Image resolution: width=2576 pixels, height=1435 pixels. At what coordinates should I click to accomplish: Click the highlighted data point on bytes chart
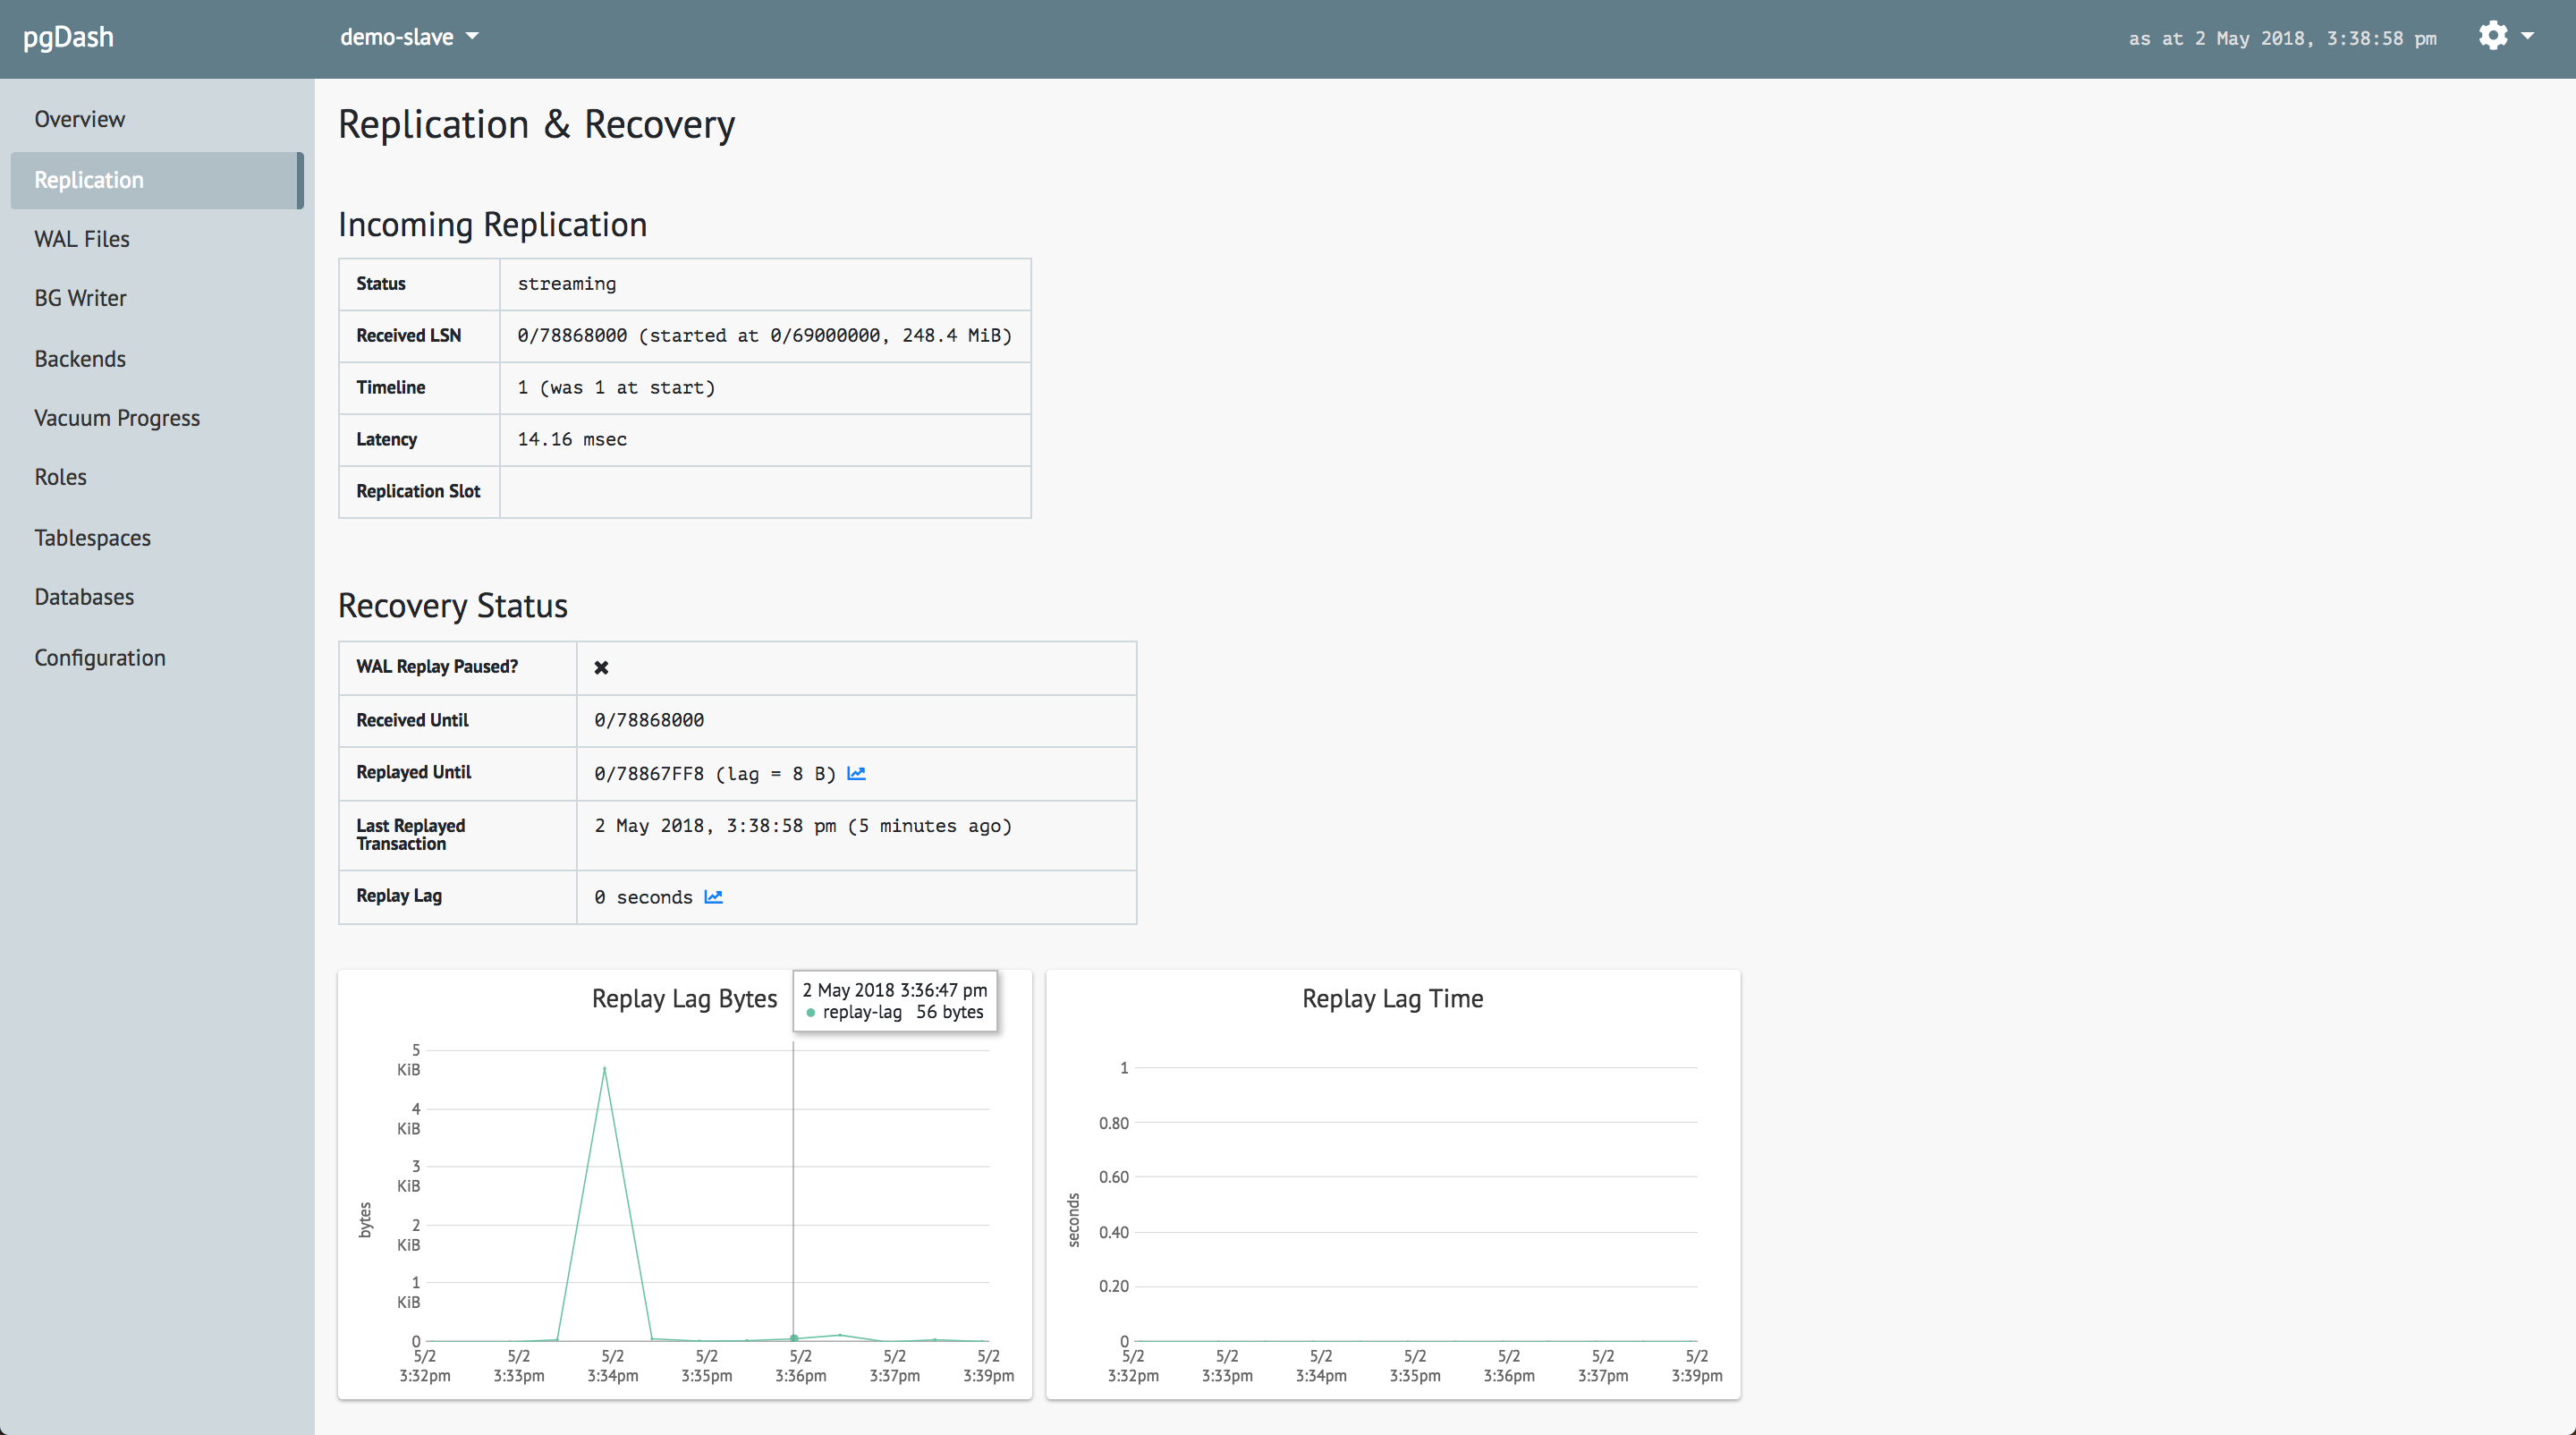tap(795, 1337)
